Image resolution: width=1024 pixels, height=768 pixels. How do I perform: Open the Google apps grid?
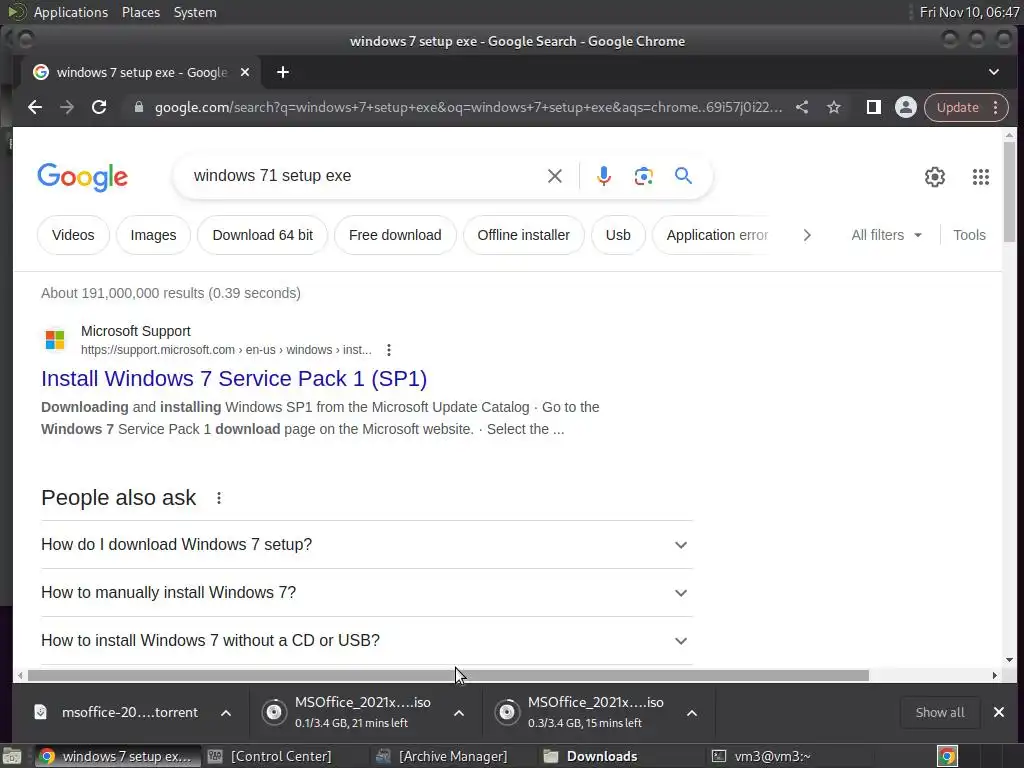[980, 176]
